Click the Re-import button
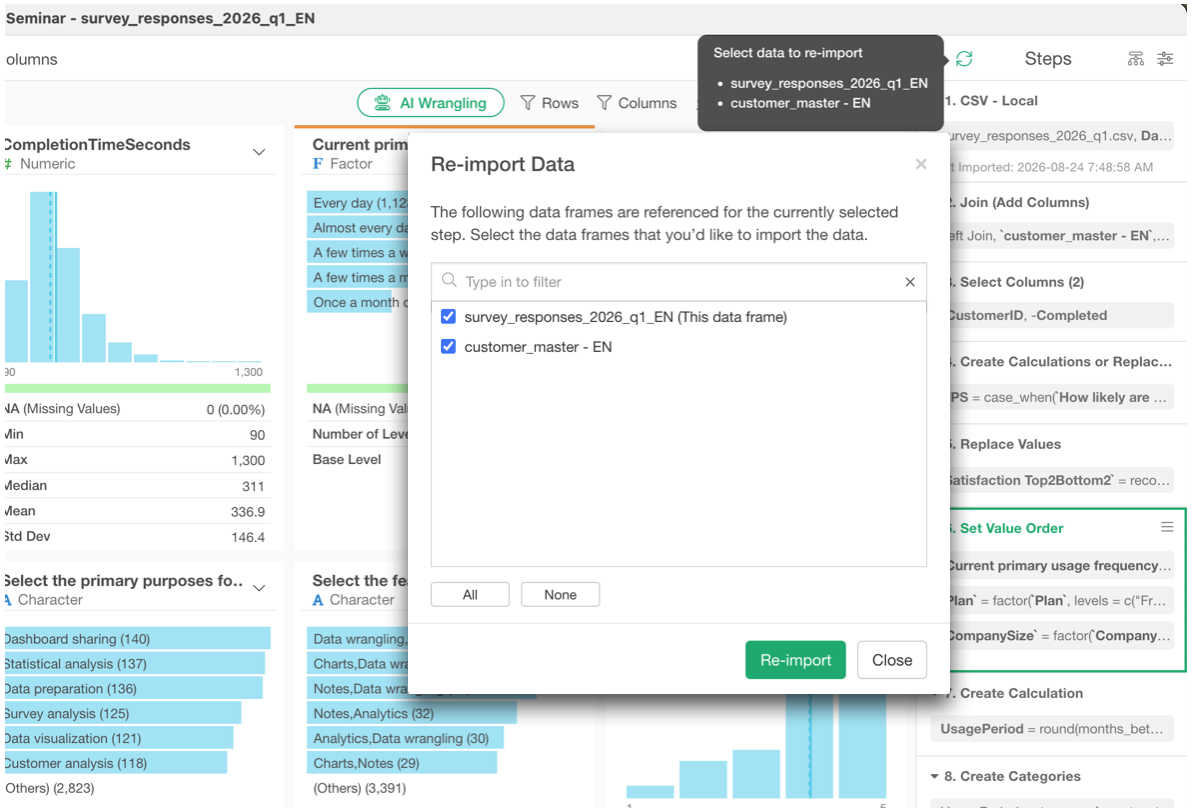Image resolution: width=1192 pixels, height=808 pixels. pos(795,660)
